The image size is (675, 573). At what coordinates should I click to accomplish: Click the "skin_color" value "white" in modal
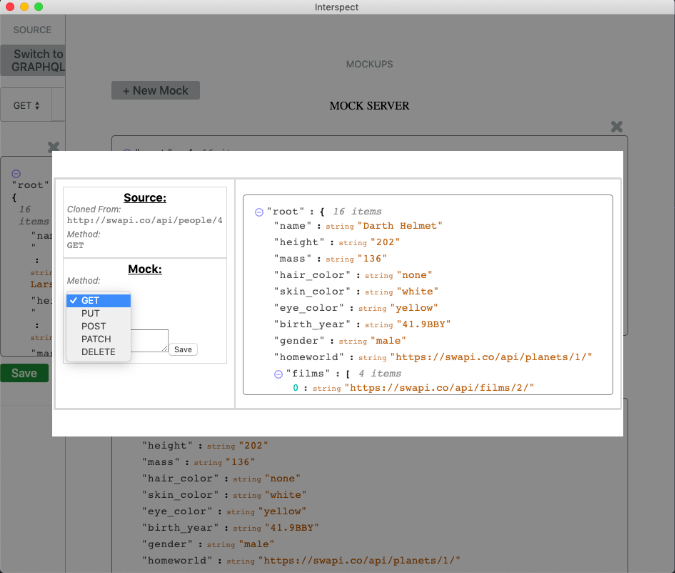417,291
